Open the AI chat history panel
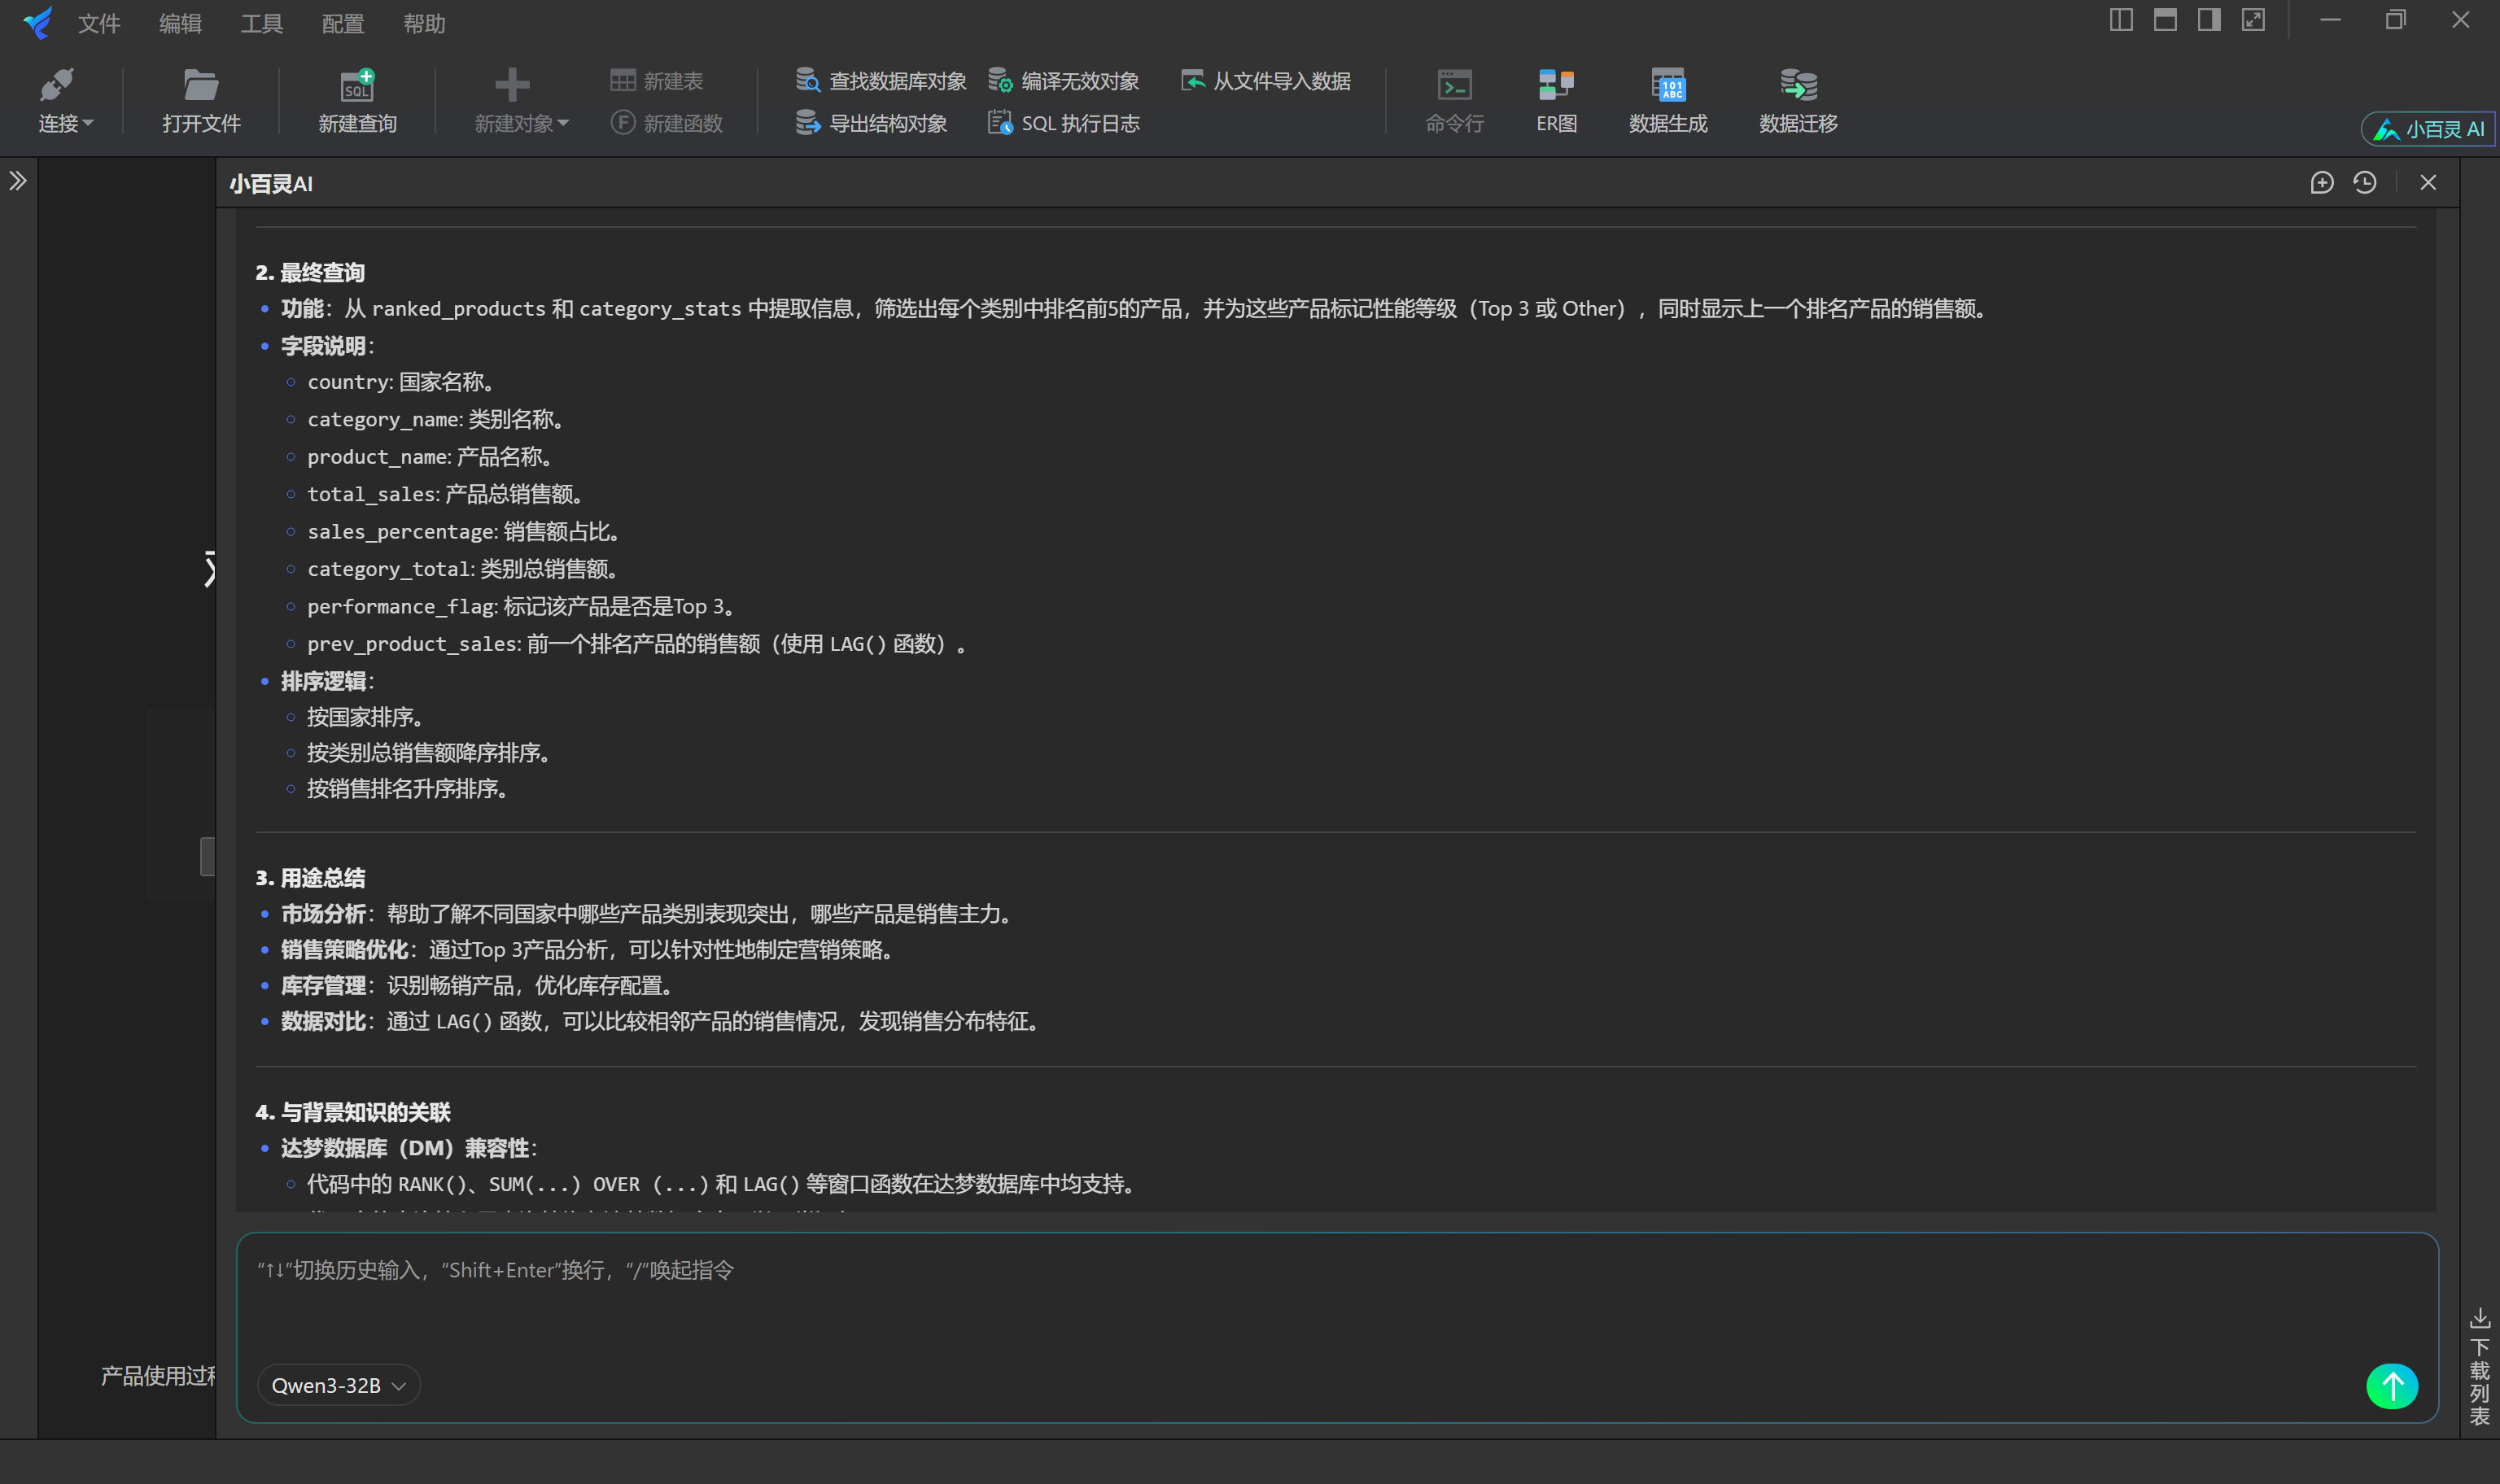2500x1484 pixels. (x=2365, y=183)
